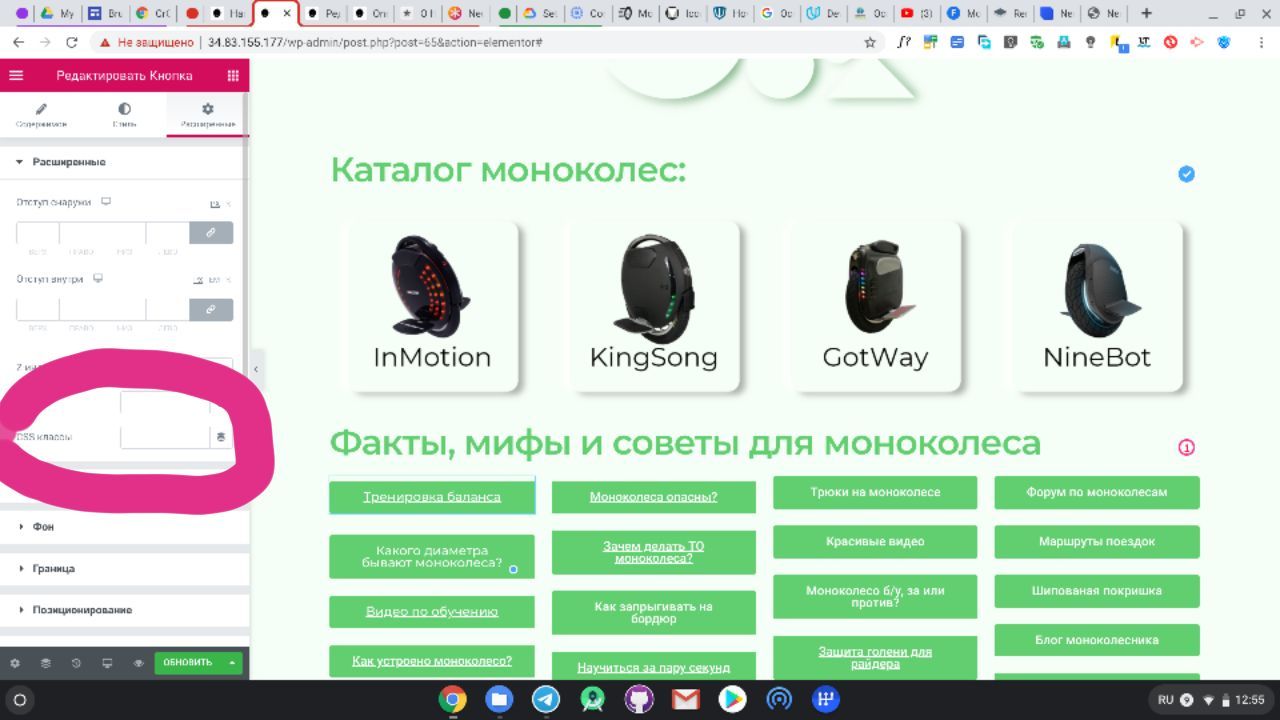
Task: Collapse the Elementor panel with side arrow
Action: 256,369
